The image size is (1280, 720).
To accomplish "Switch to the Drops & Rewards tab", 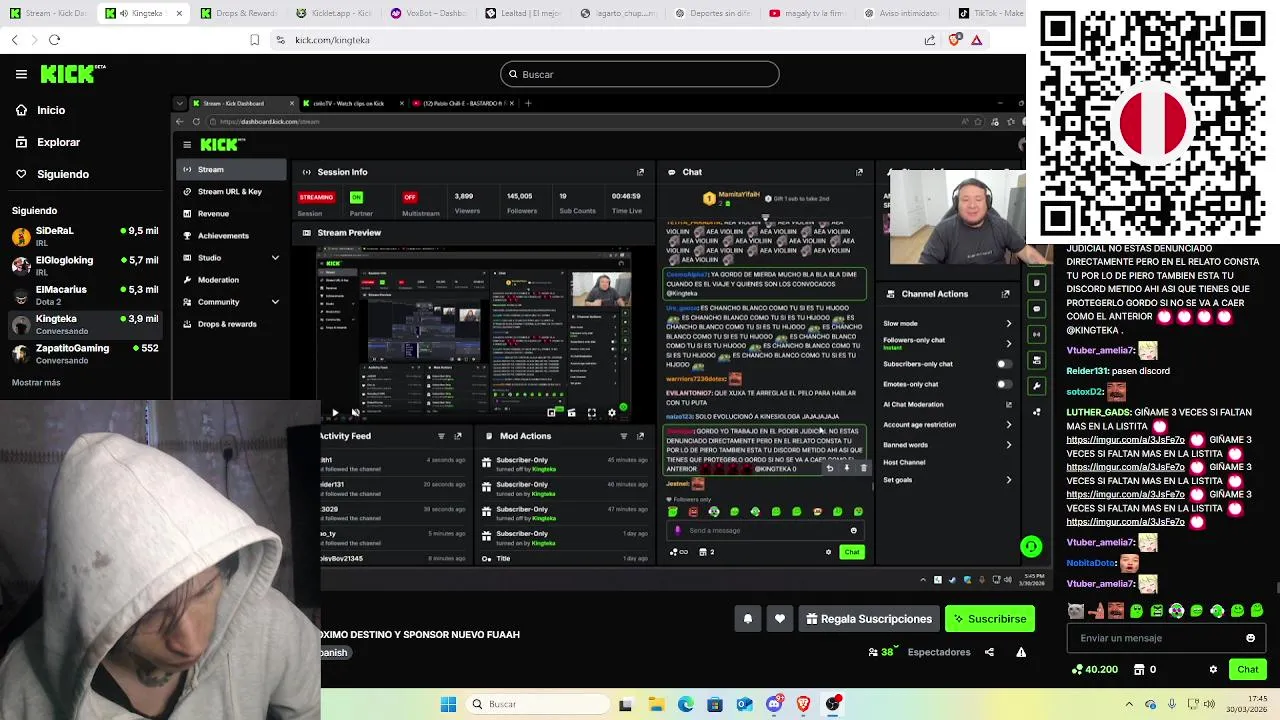I will (238, 13).
